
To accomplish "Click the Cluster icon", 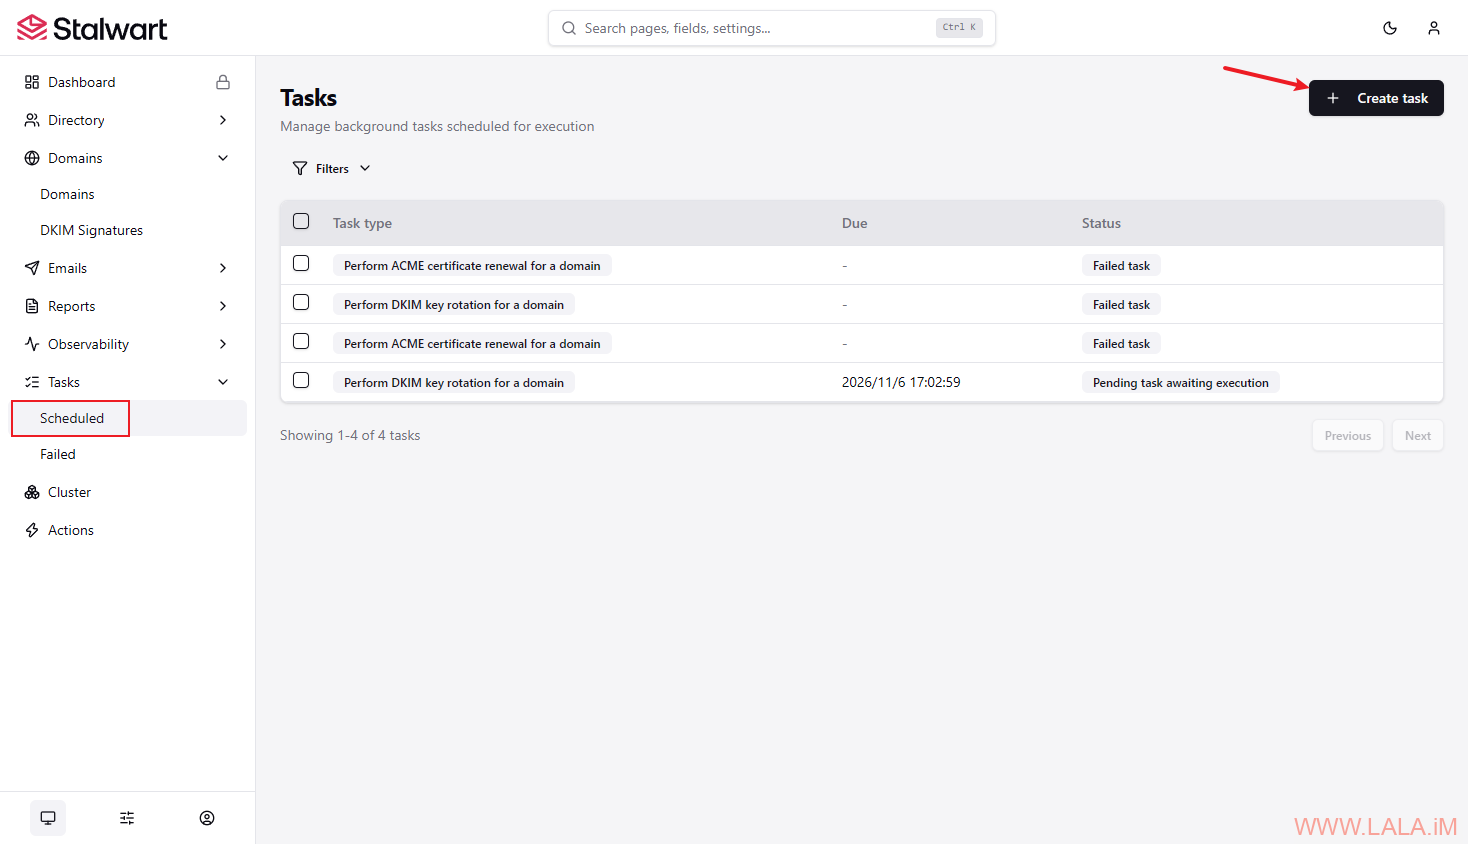I will point(32,492).
